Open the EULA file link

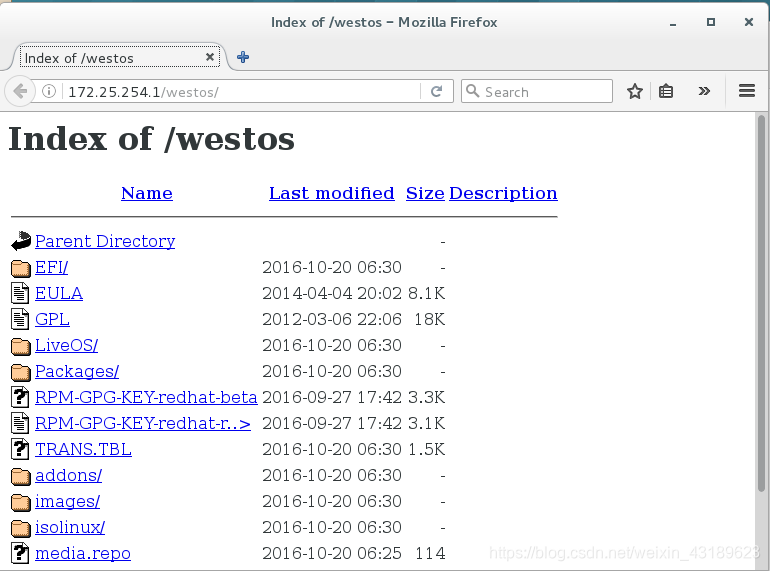point(59,293)
